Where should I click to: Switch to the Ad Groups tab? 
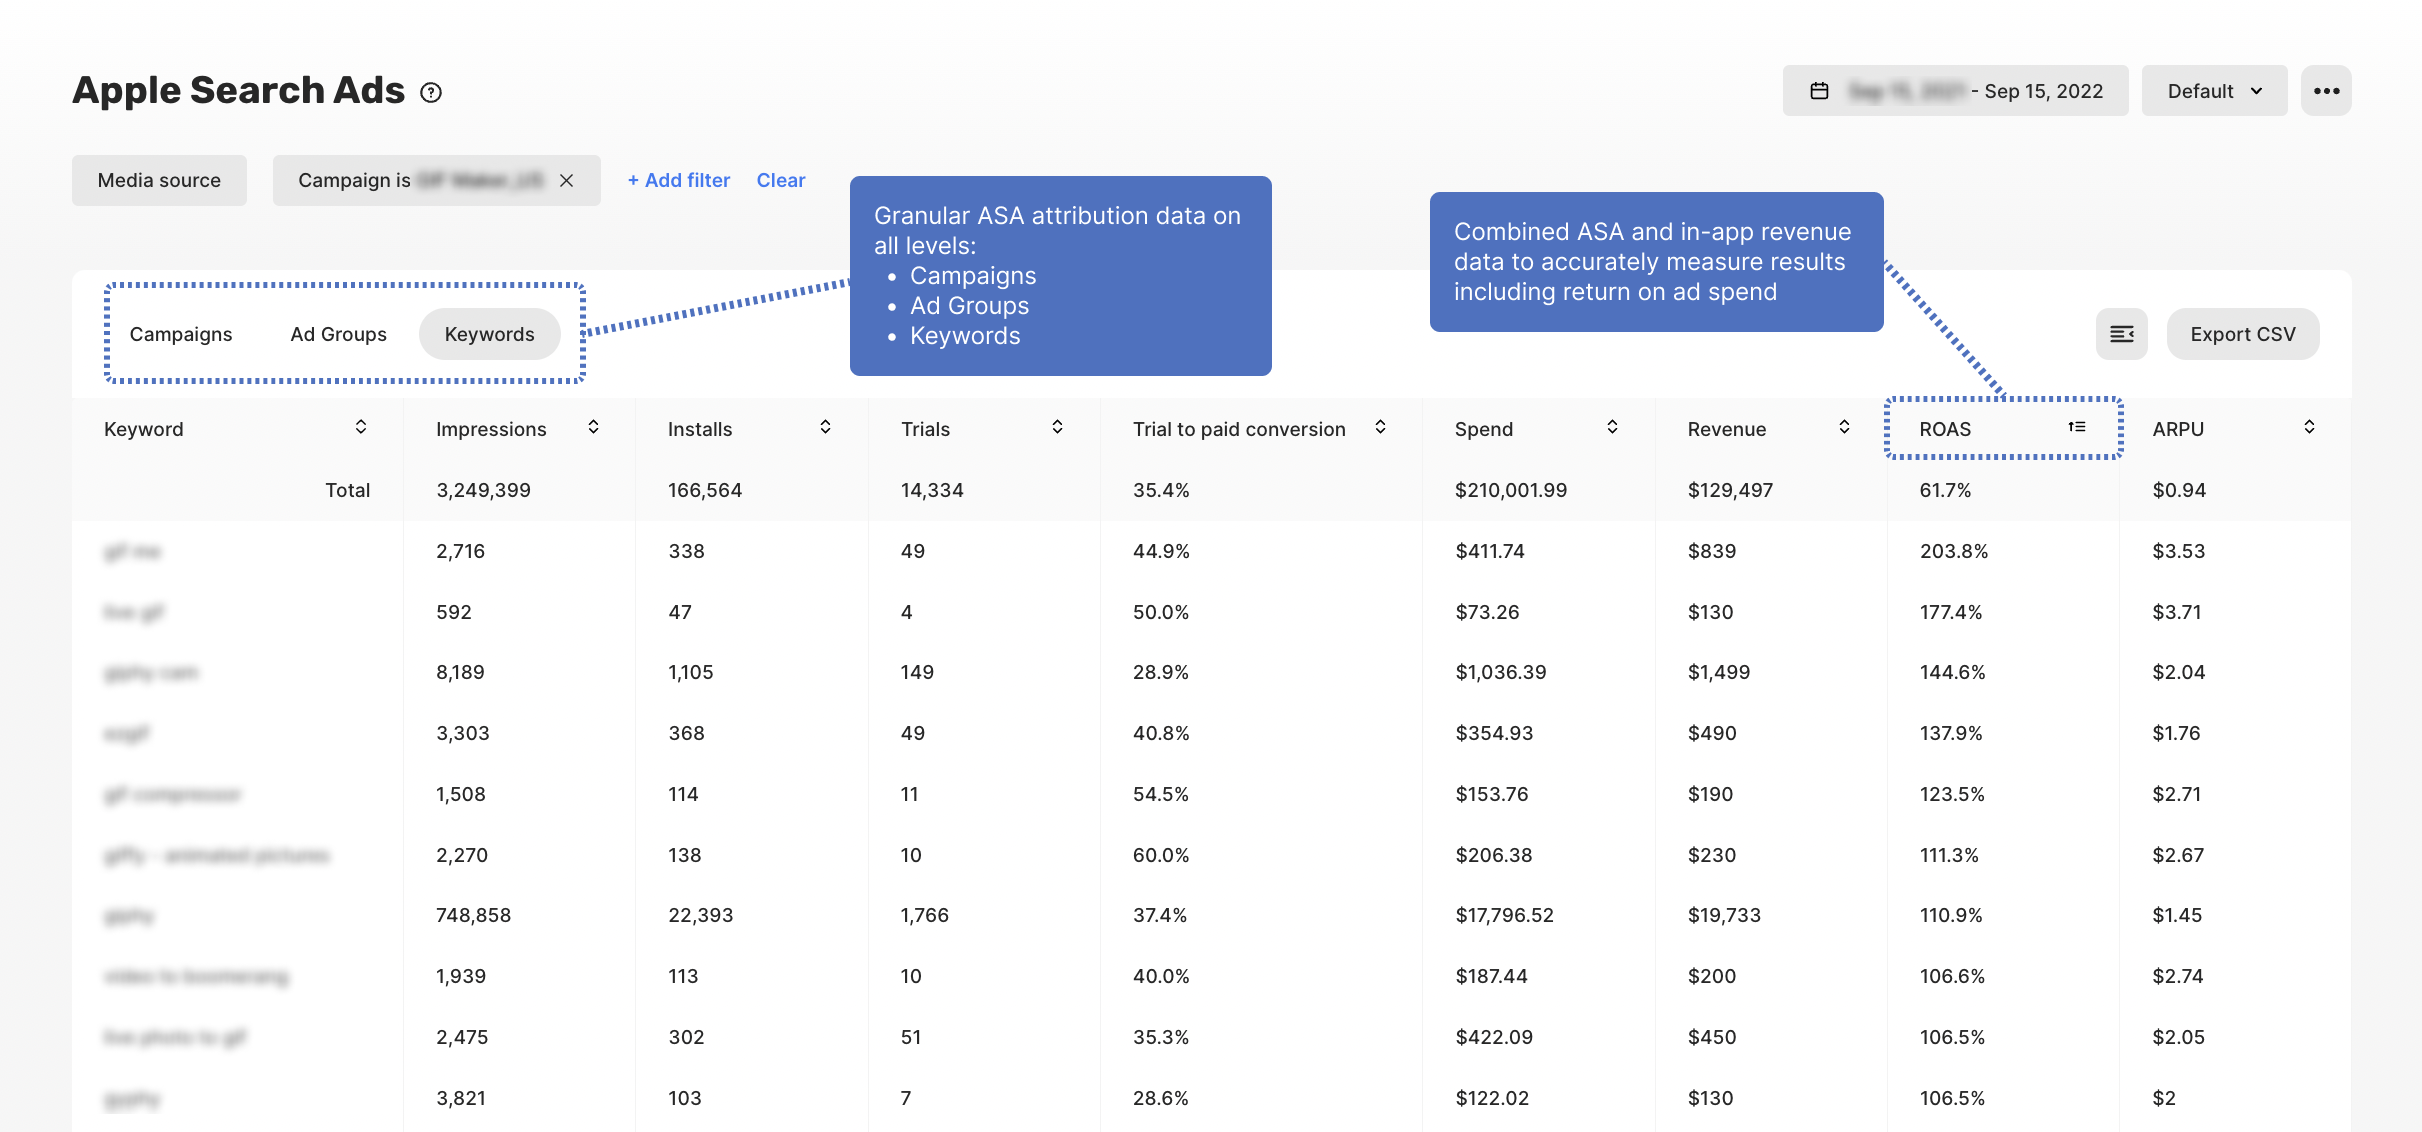(x=338, y=334)
